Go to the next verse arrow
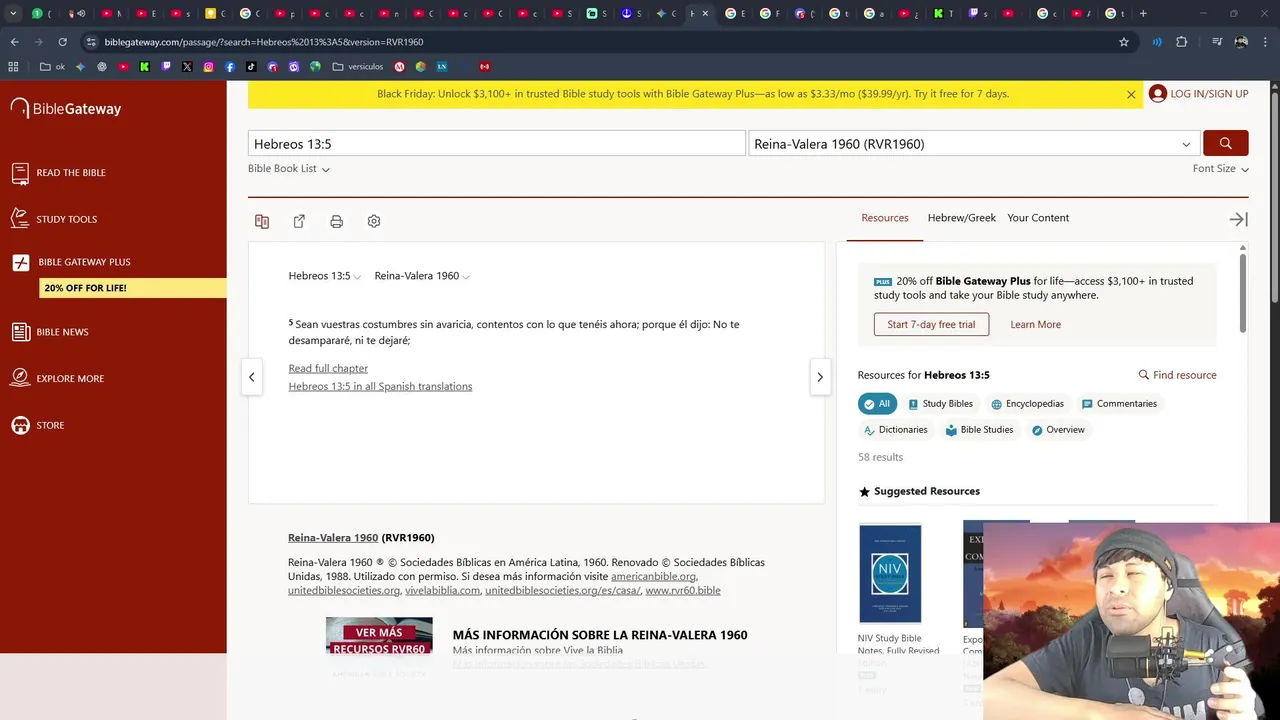Screen dimensions: 1280x720 pos(820,377)
